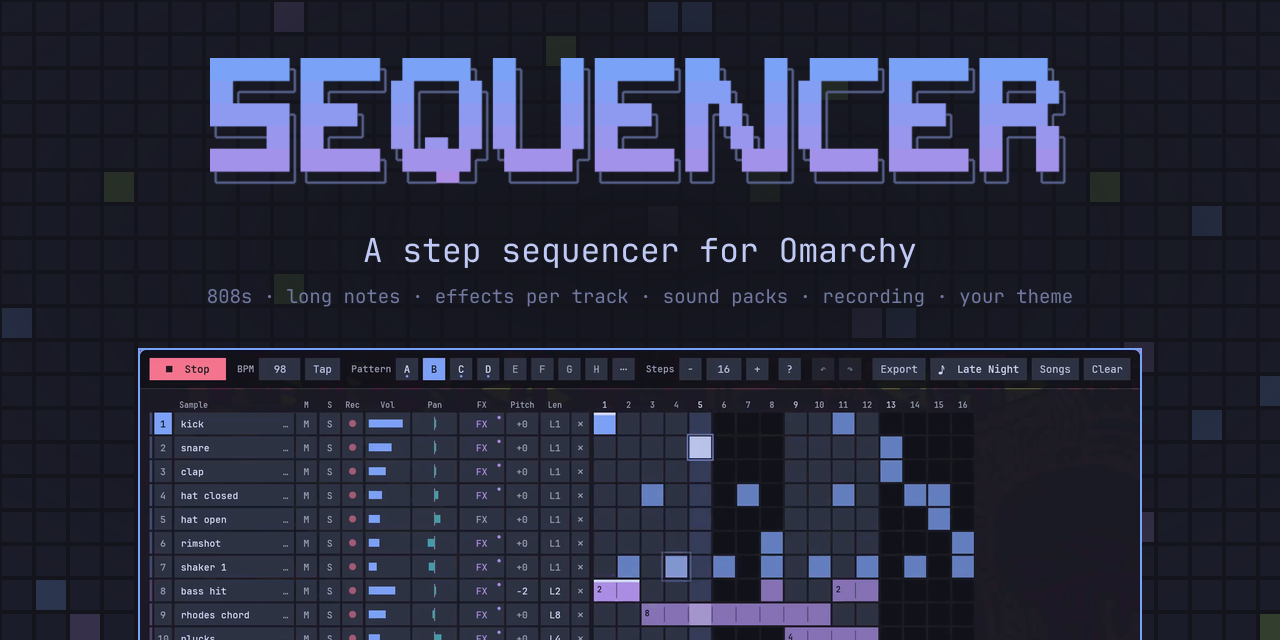The image size is (1280, 640).
Task: Solo the hat open track
Action: click(x=329, y=520)
